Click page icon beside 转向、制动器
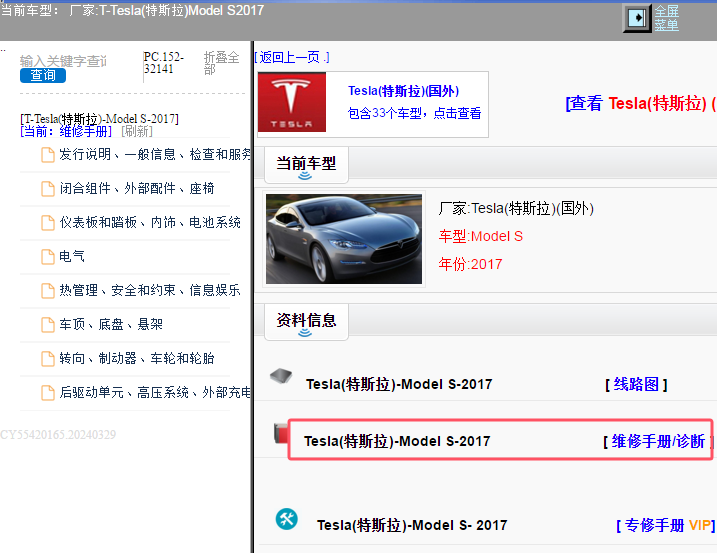This screenshot has width=717, height=553. pyautogui.click(x=48, y=358)
